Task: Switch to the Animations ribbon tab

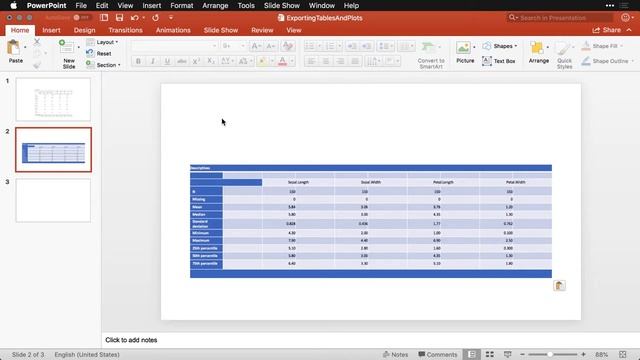Action: (173, 30)
